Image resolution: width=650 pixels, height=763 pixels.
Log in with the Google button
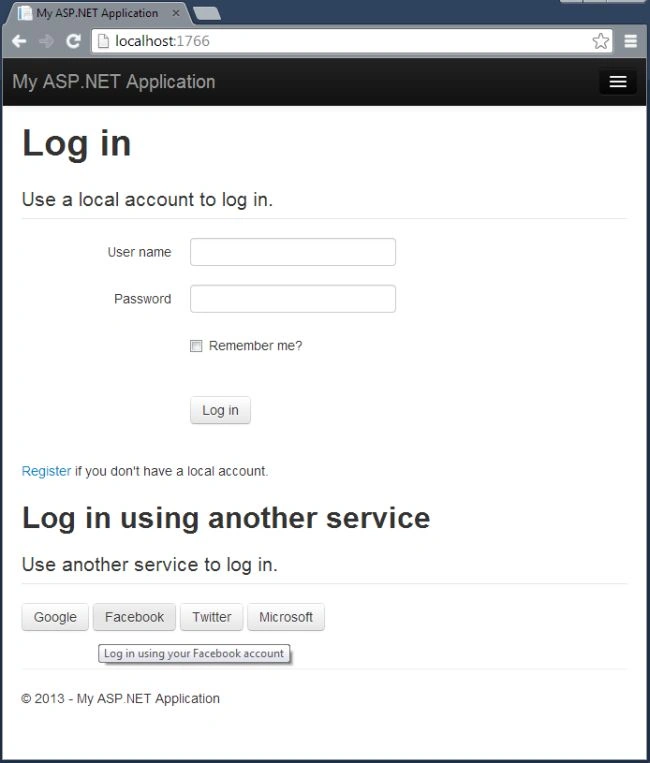point(55,617)
